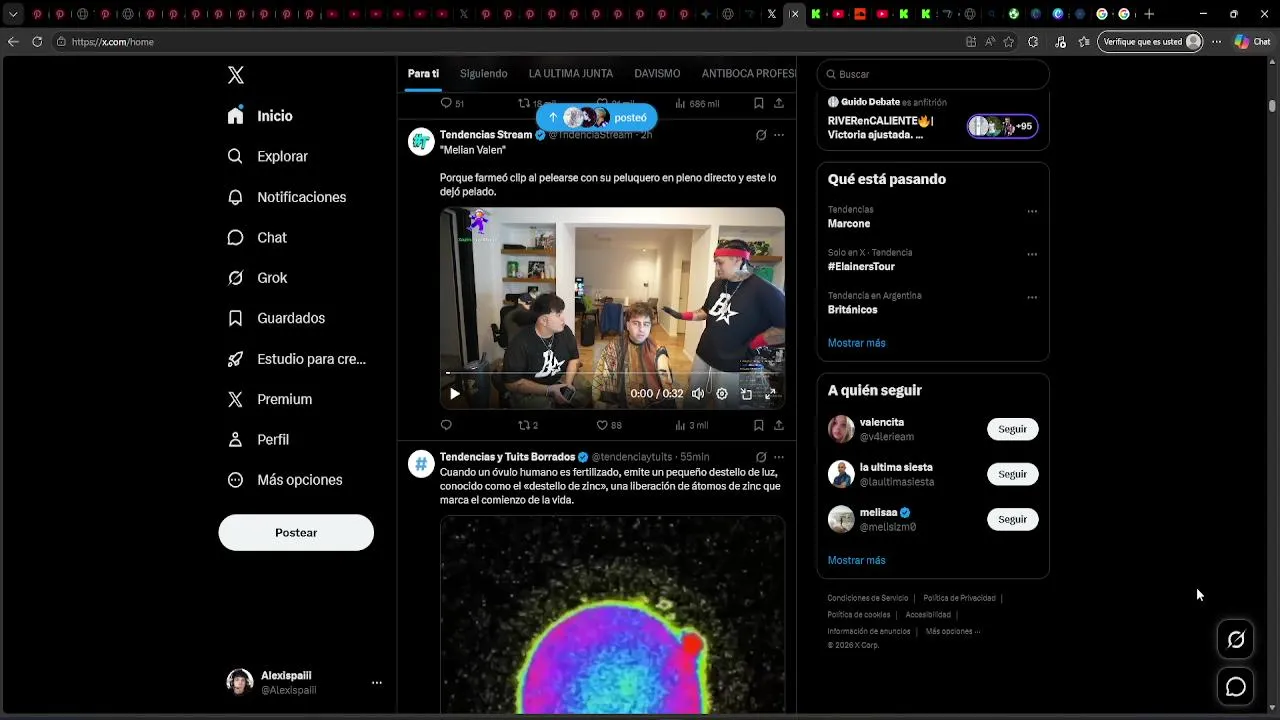Reply to Tendencias Stream post
This screenshot has height=720, width=1280.
[x=446, y=425]
